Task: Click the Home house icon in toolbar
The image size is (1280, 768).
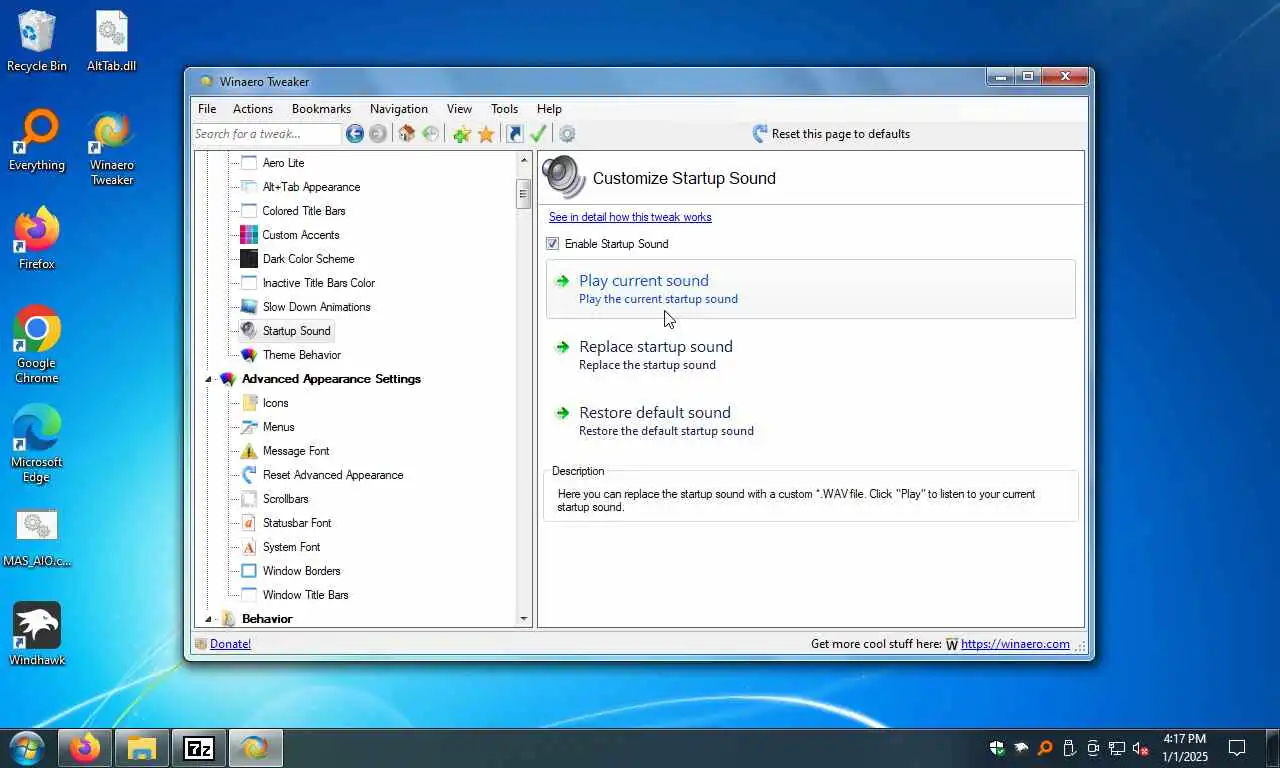Action: pos(406,134)
